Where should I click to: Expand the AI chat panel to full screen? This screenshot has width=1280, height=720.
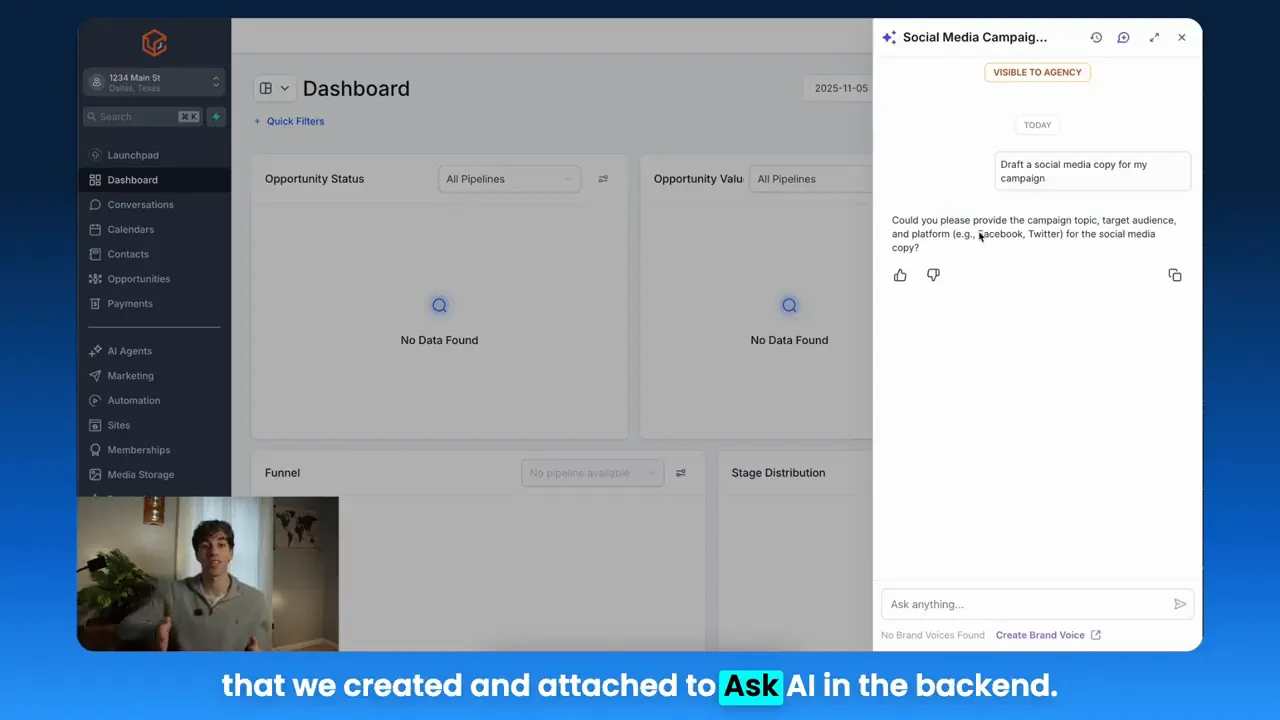point(1154,37)
